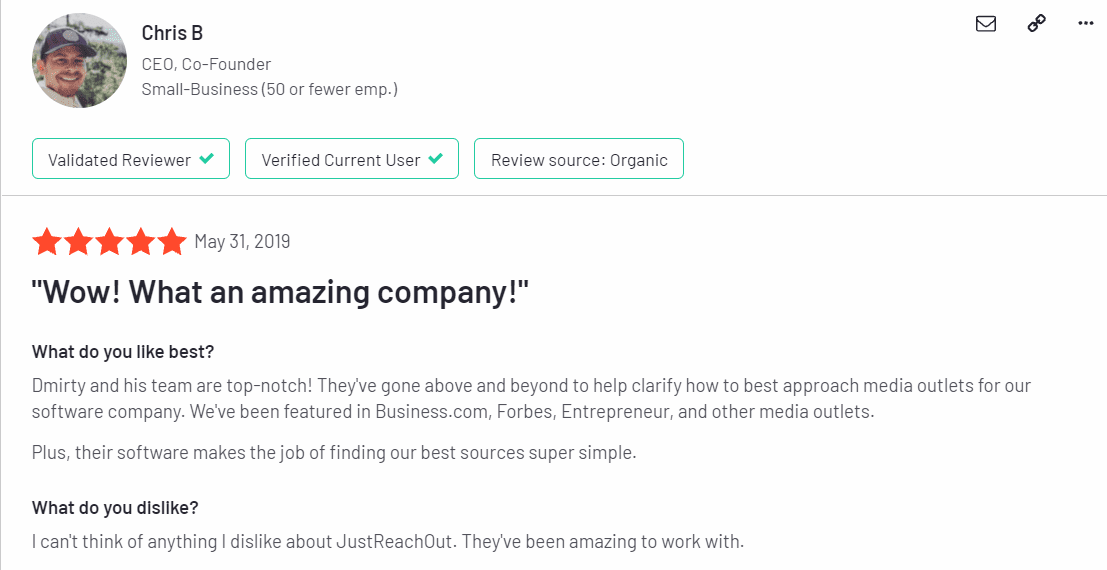Click the third orange rating star
This screenshot has height=570, width=1107.
pos(109,242)
